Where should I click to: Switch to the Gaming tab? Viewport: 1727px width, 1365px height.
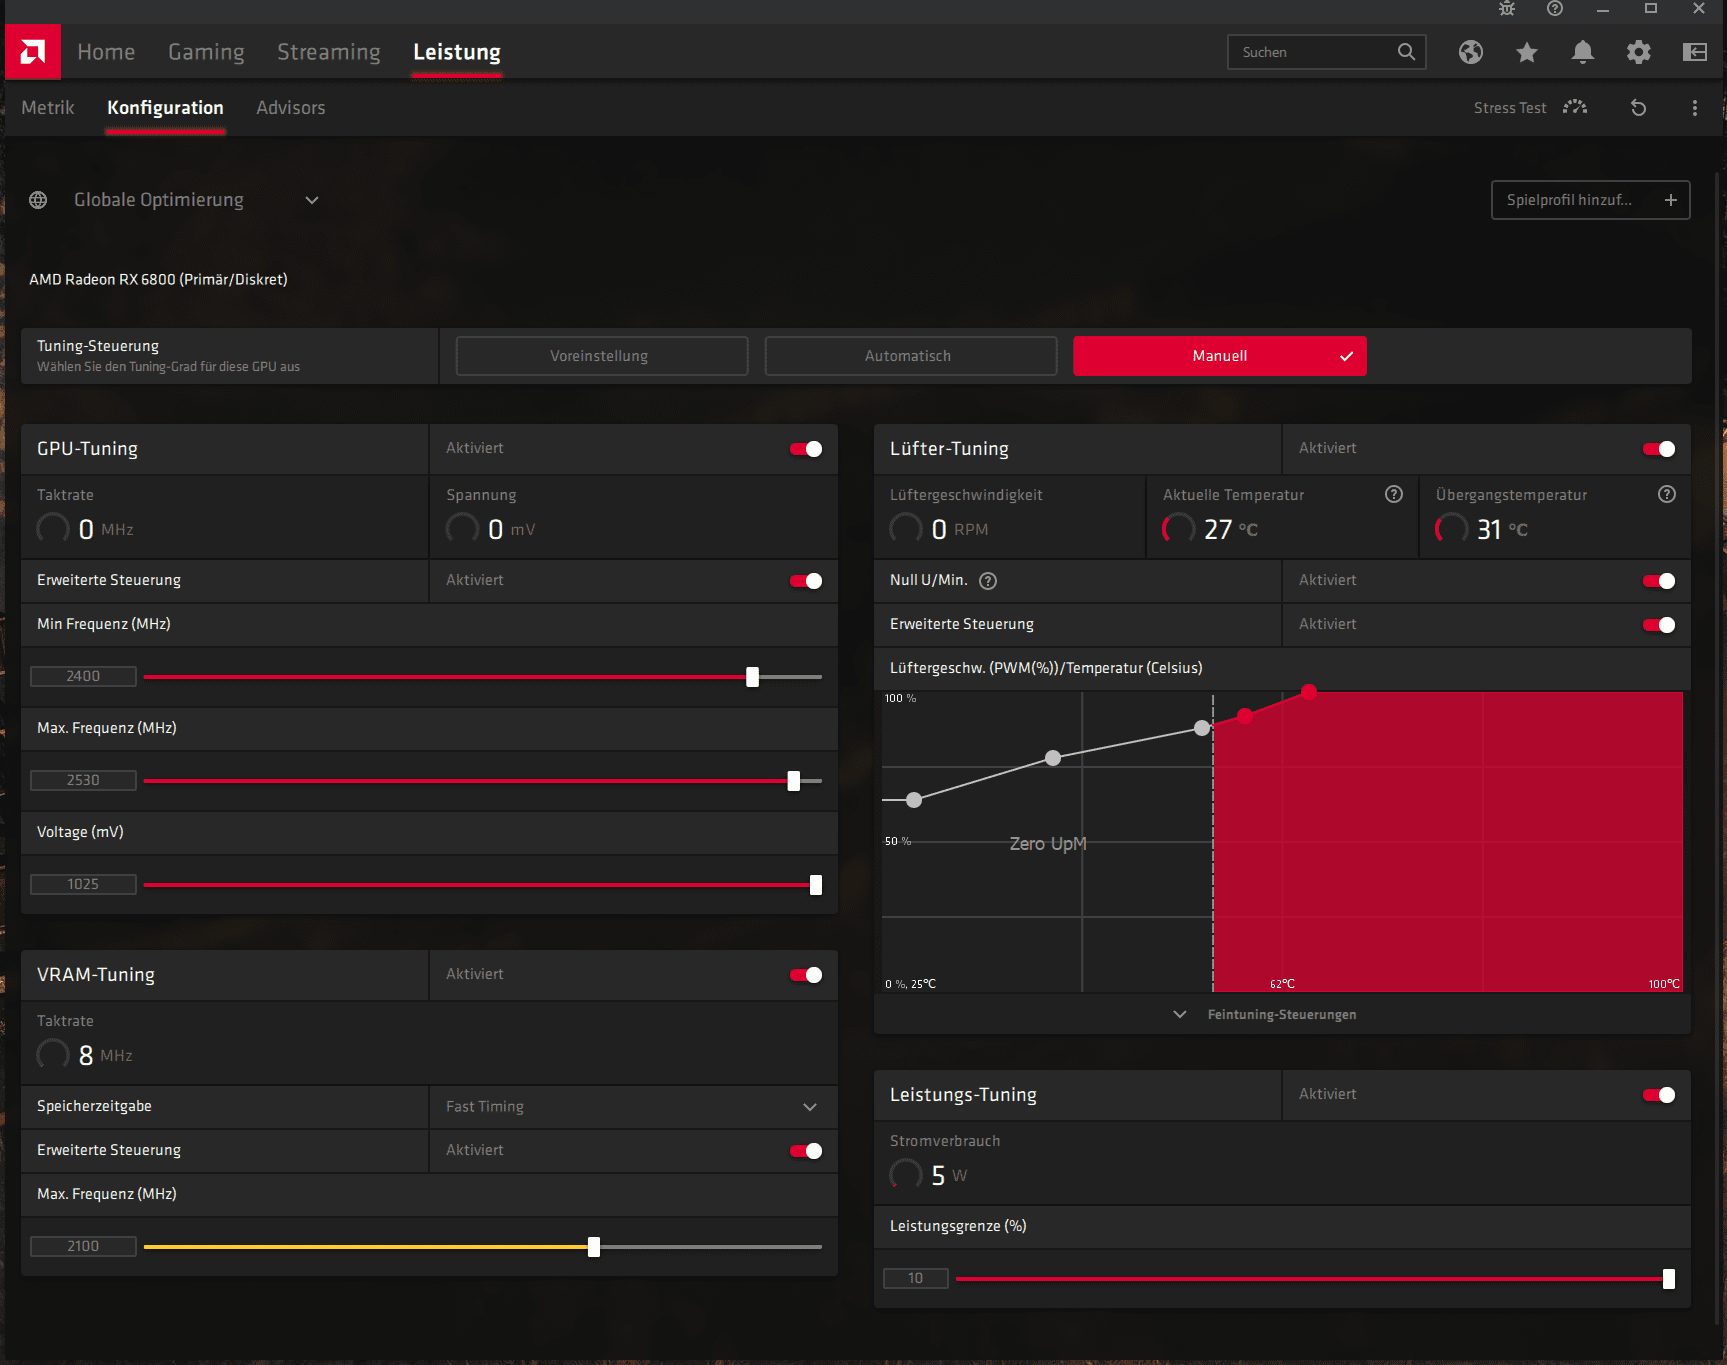tap(206, 52)
